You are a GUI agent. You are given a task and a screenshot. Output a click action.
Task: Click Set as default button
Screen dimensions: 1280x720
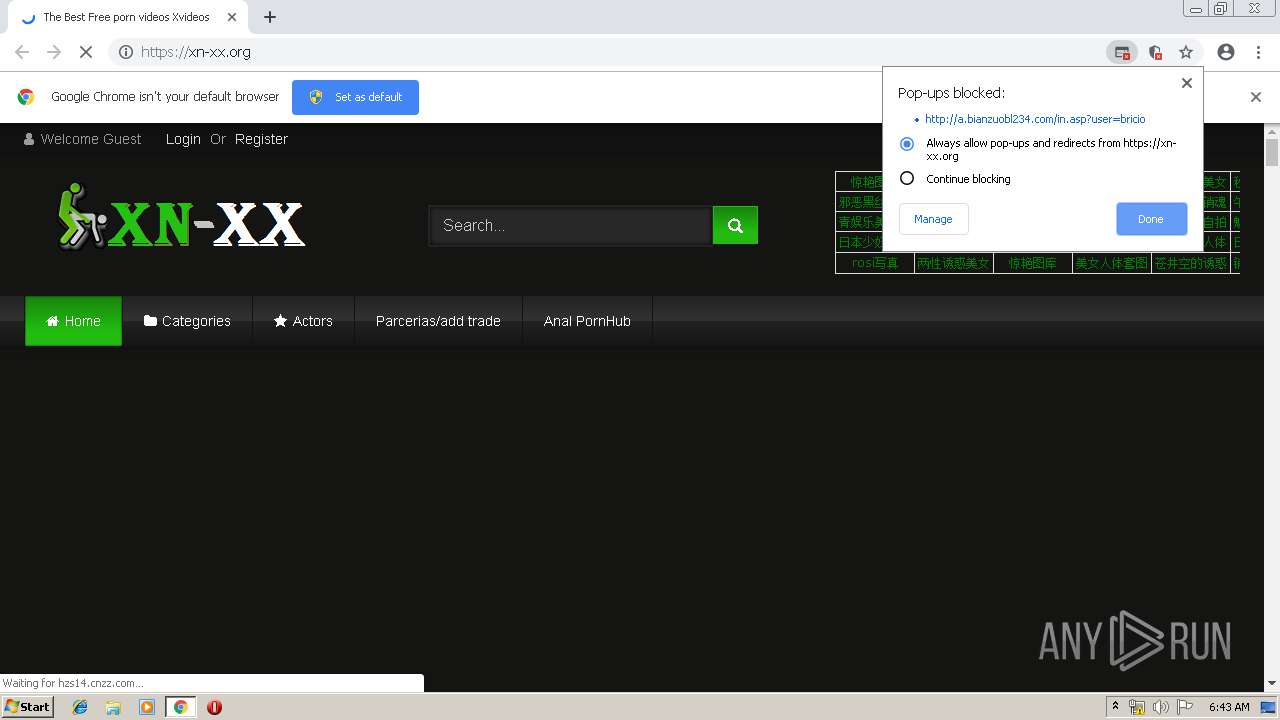pos(355,97)
